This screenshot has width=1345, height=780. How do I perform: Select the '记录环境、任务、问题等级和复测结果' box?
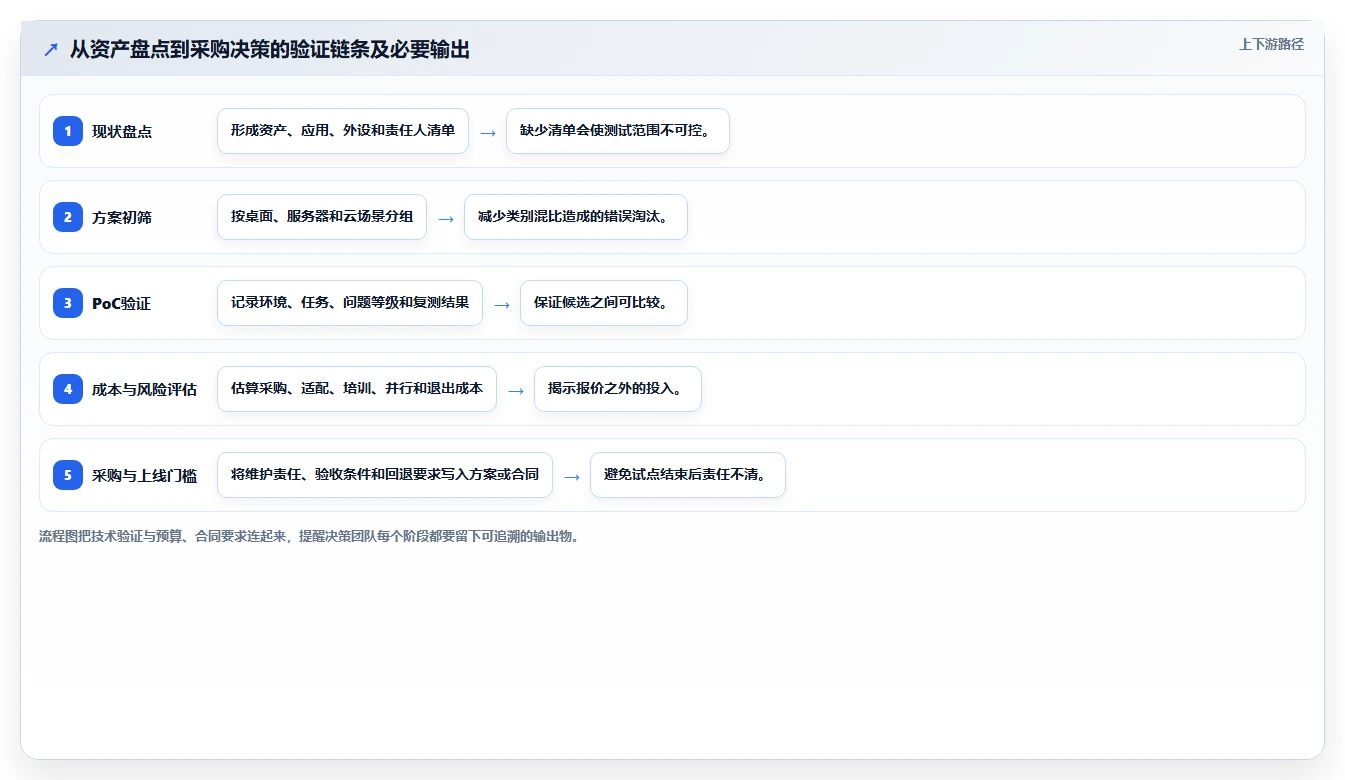coord(350,303)
